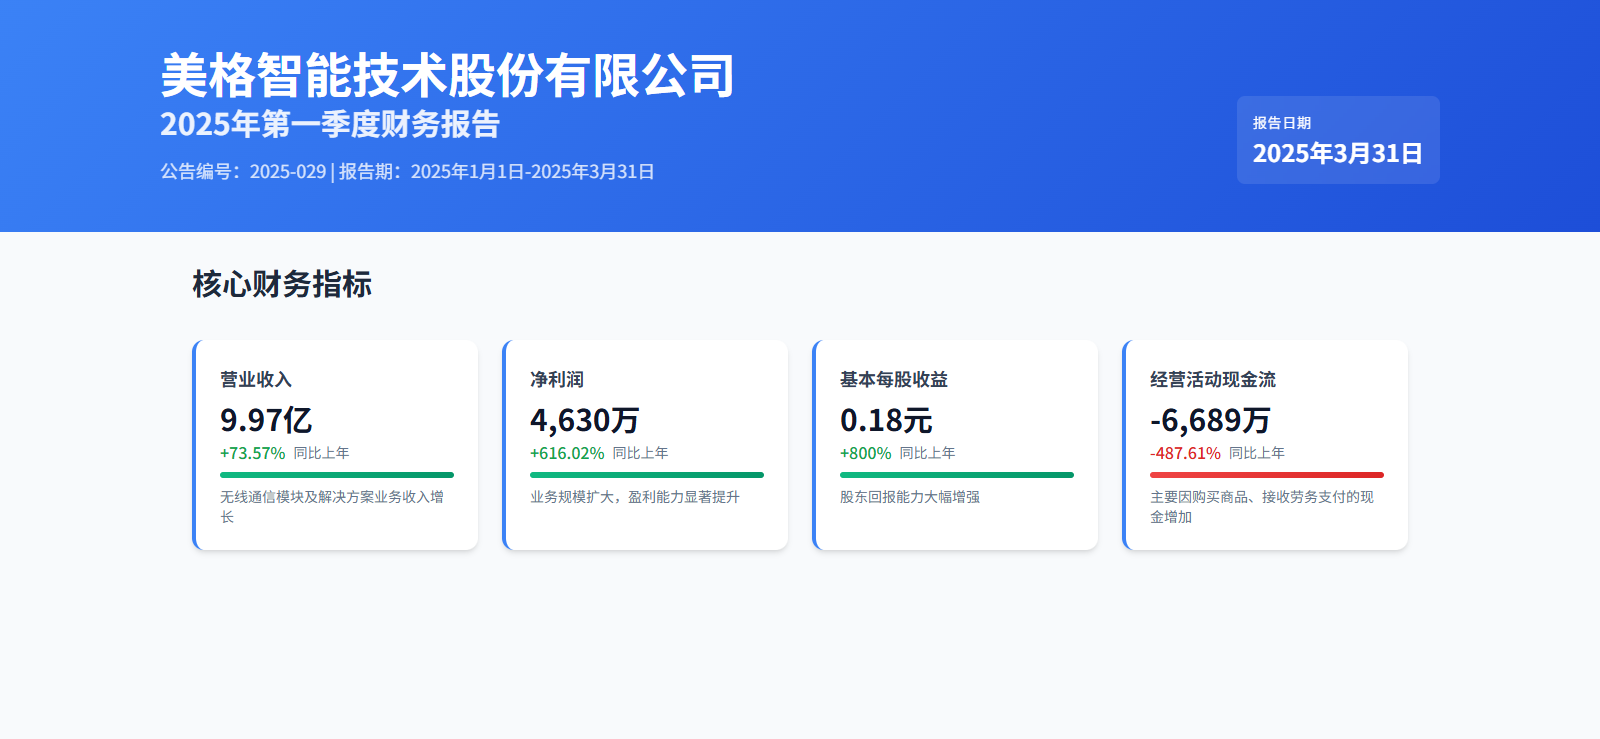Click the -487.61% change figure
This screenshot has width=1600, height=739.
pos(1185,453)
